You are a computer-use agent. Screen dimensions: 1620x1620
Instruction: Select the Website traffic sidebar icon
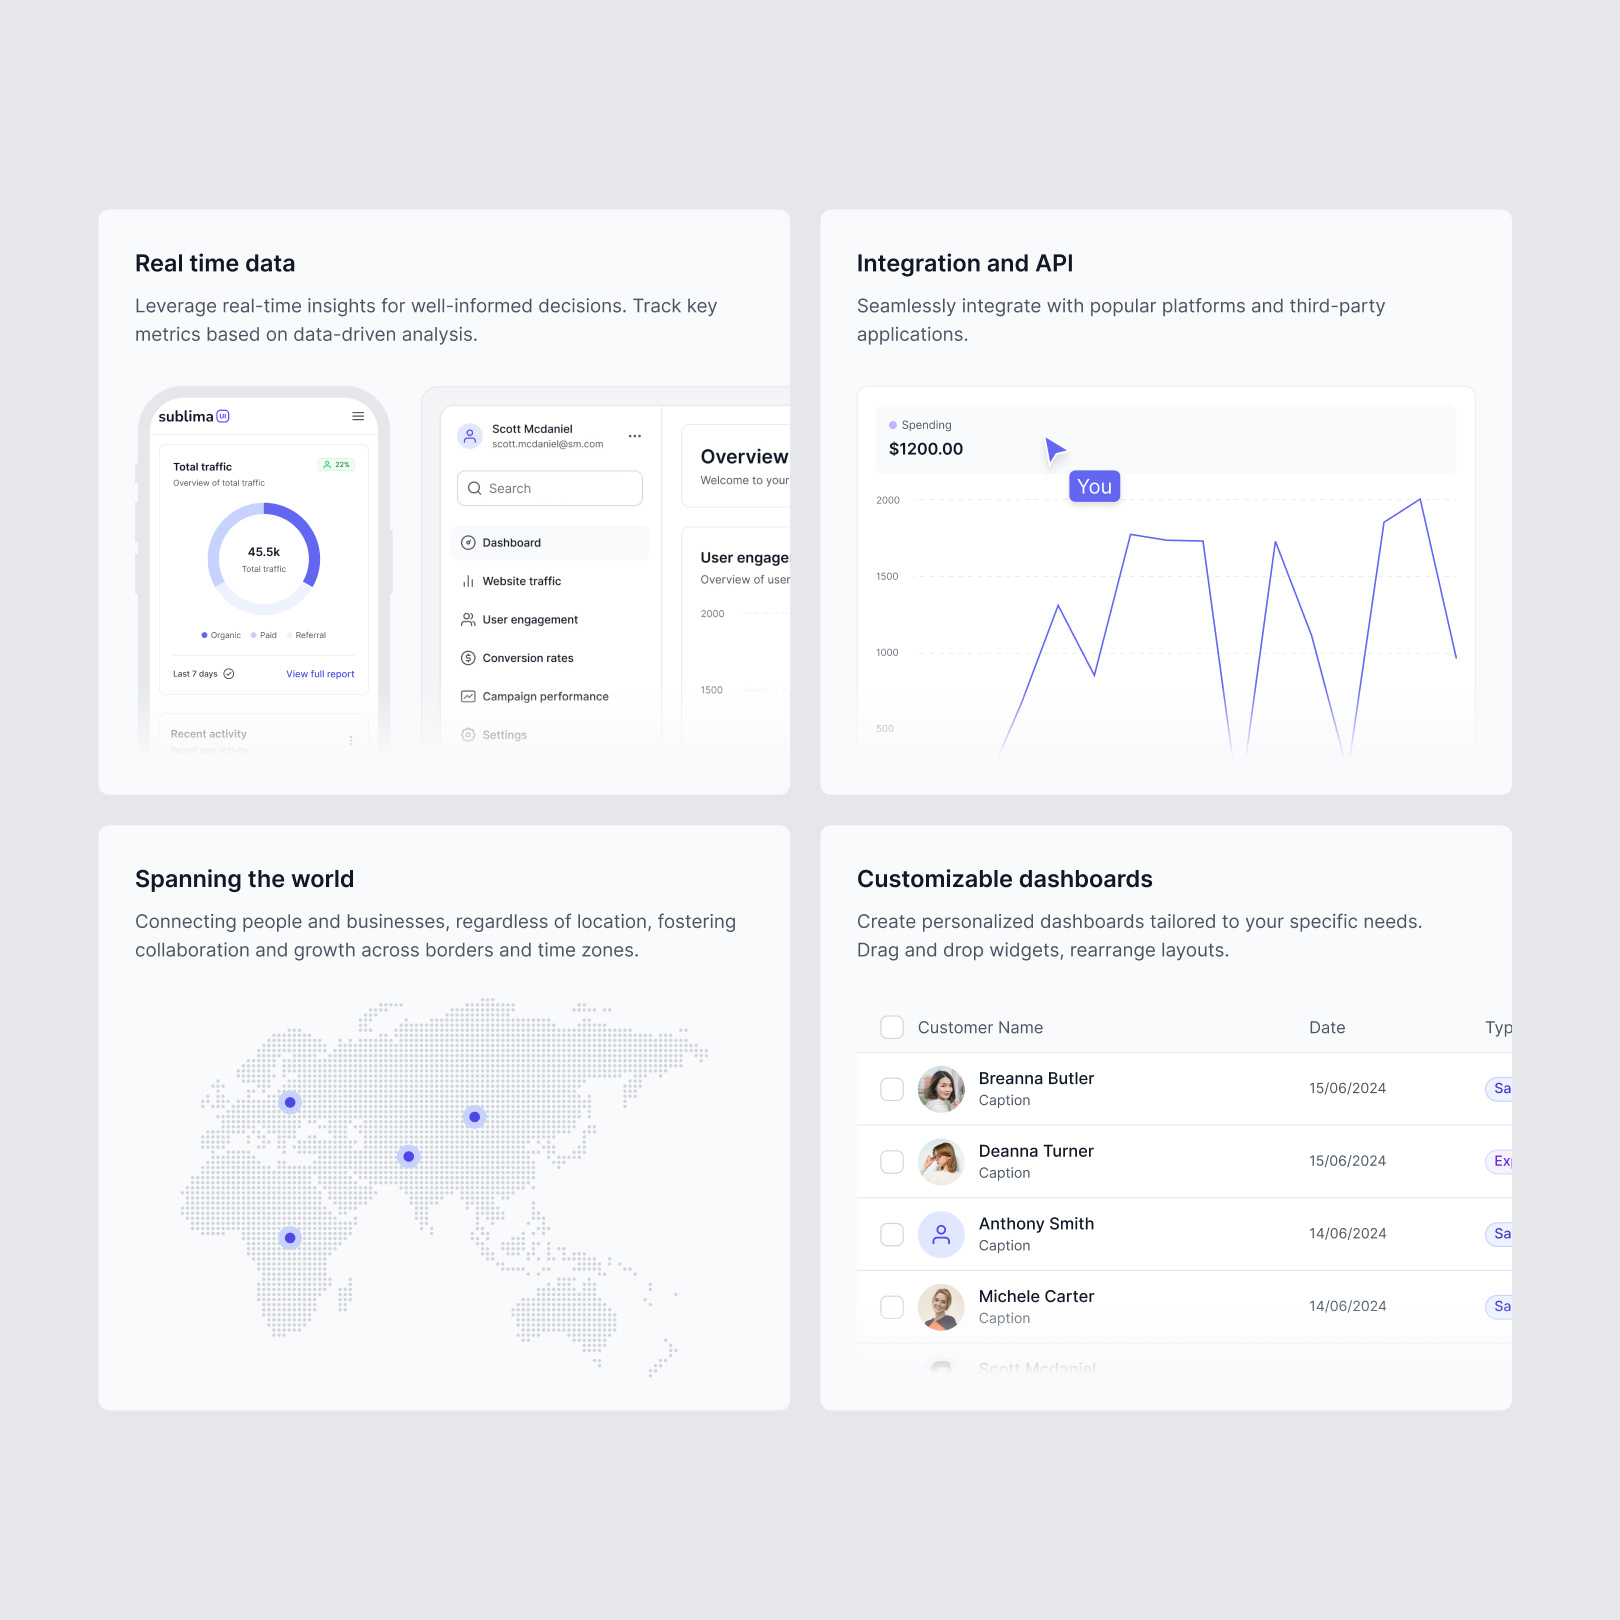coord(467,580)
